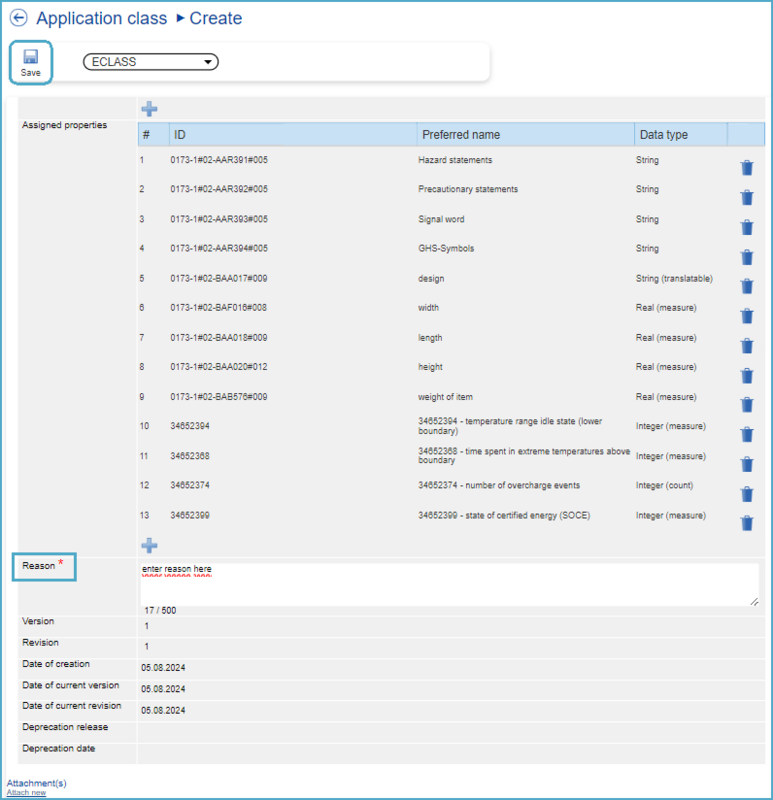Screen dimensions: 773x800
Task: Click the Application class breadcrumb
Action: 100,18
